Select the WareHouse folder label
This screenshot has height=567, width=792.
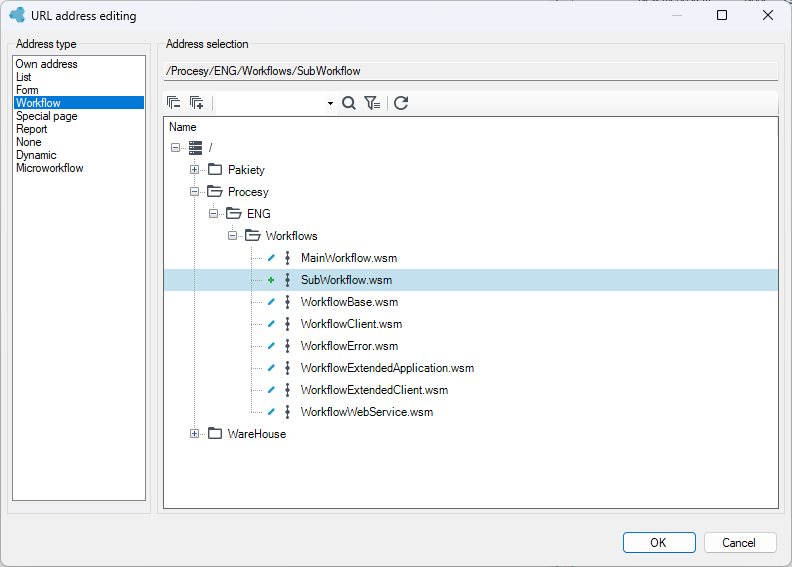coord(257,434)
